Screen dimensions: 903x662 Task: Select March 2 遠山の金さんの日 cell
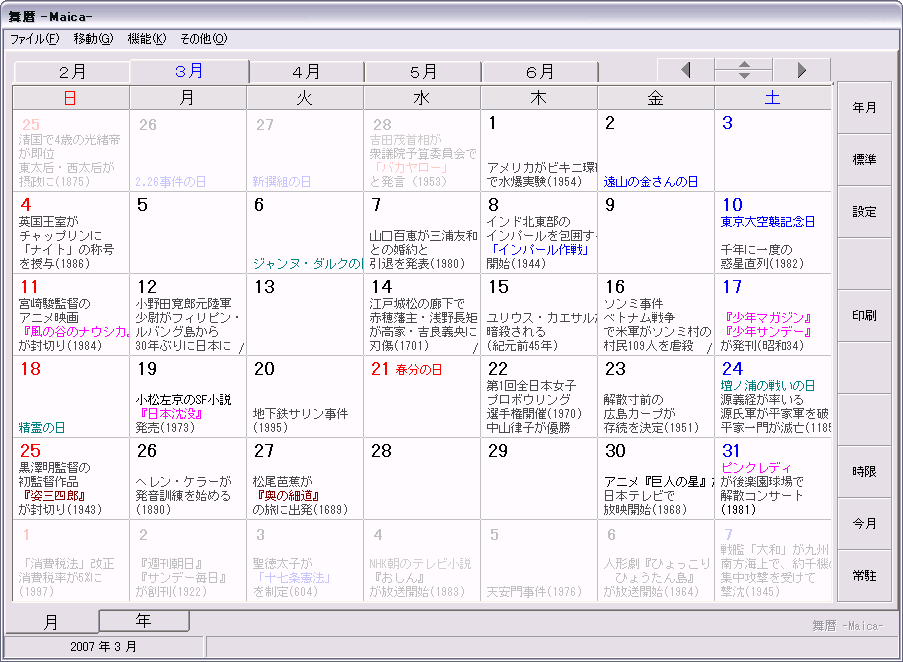655,151
